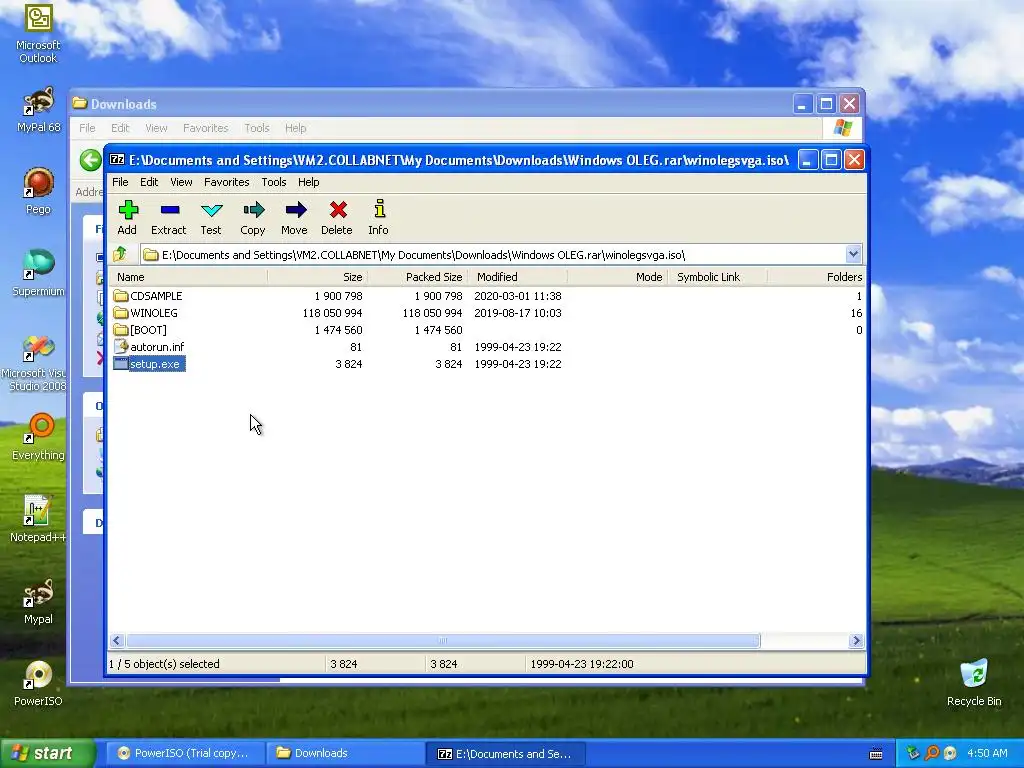1024x768 pixels.
Task: Open the Info toolbar icon
Action: click(x=378, y=217)
